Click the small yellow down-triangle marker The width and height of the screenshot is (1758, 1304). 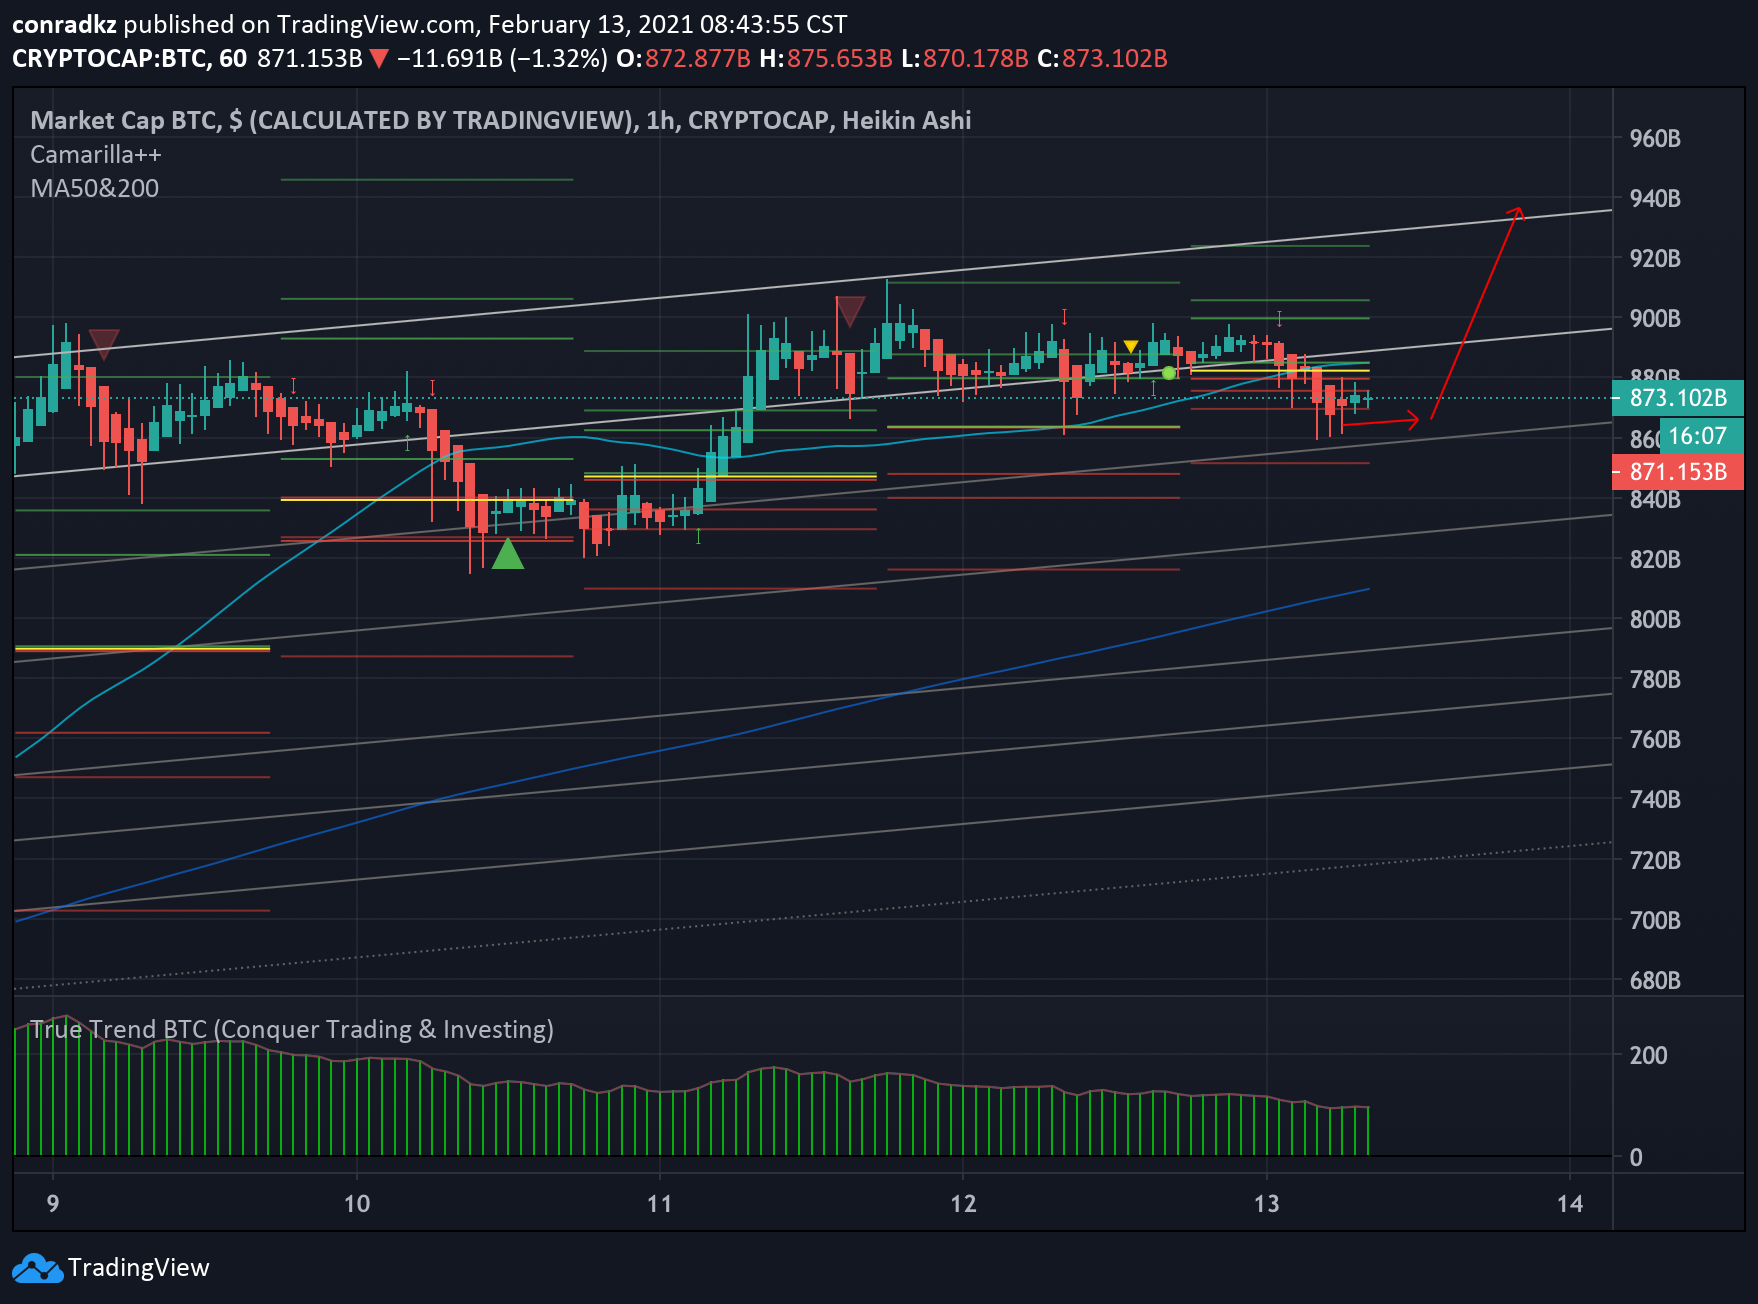click(1131, 347)
